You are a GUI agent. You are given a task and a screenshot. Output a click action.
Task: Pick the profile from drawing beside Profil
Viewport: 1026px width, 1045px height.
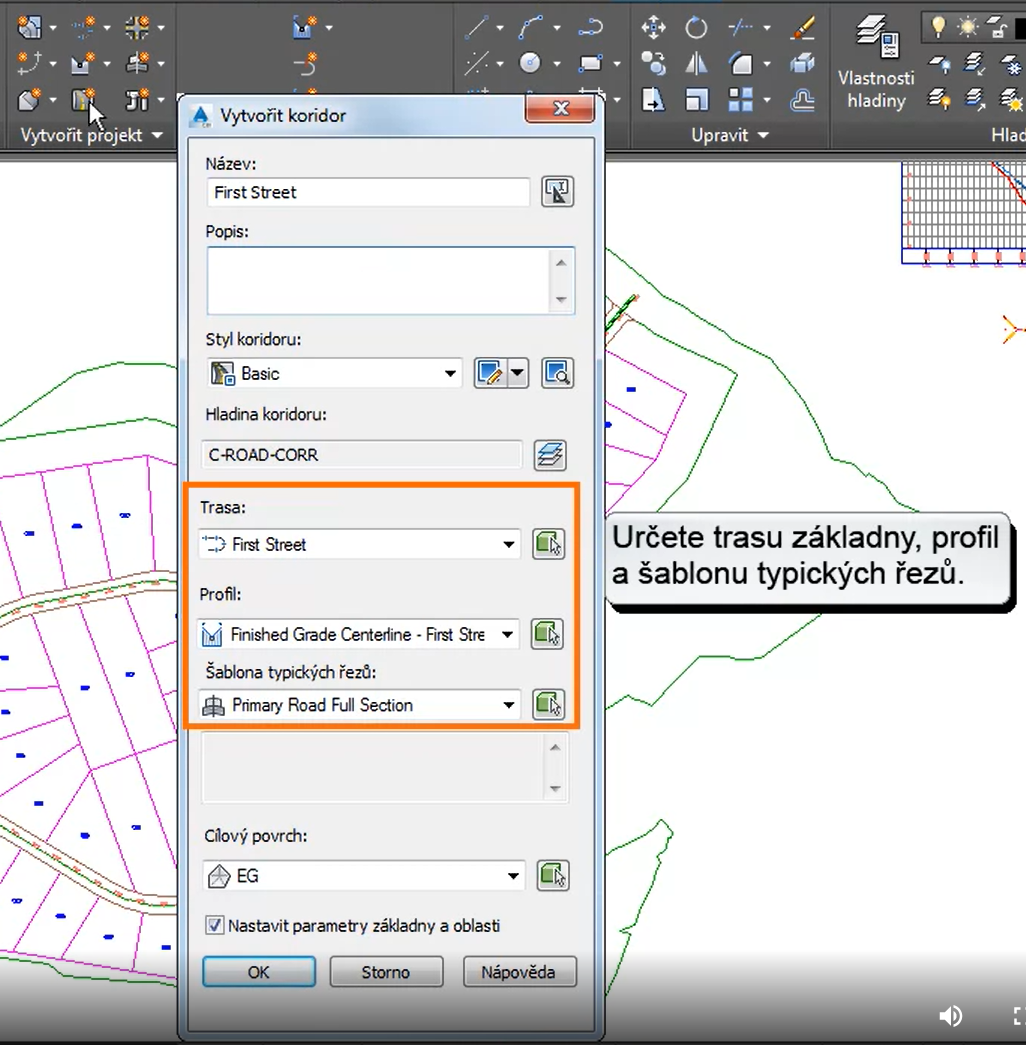coord(548,634)
